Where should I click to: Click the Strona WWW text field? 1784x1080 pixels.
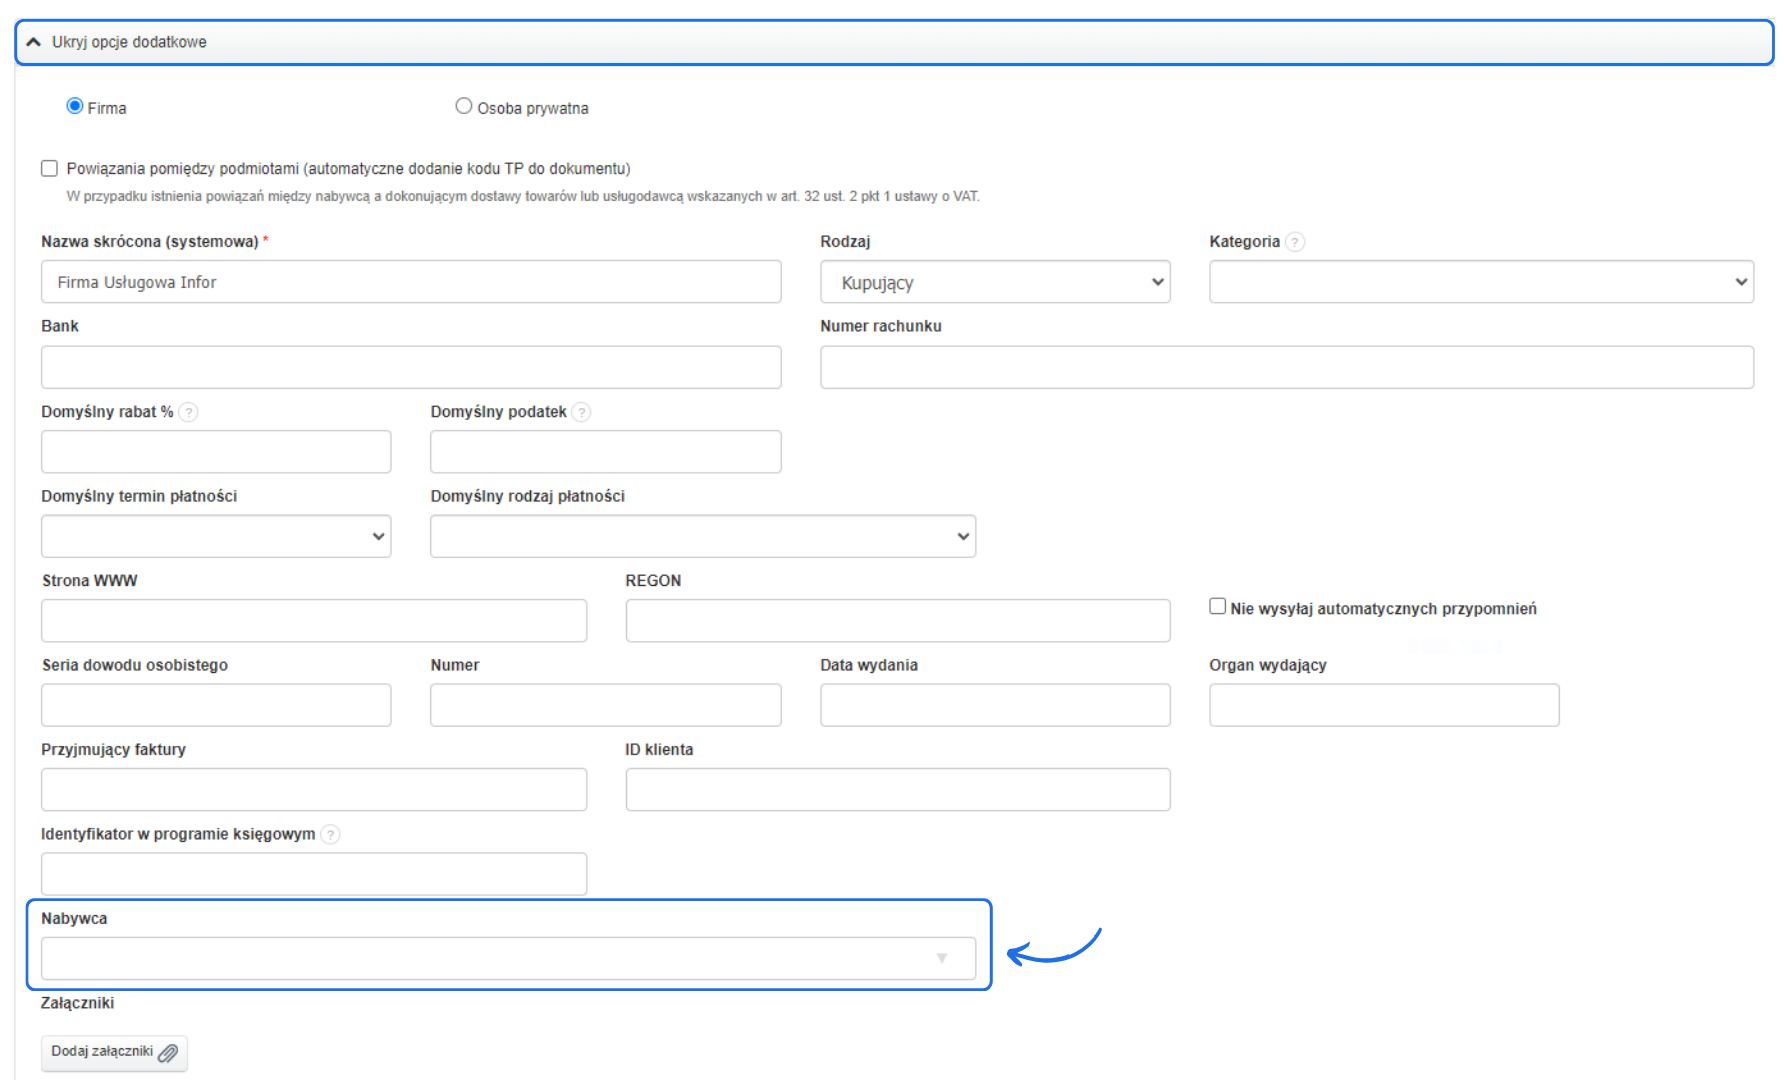[x=313, y=621]
